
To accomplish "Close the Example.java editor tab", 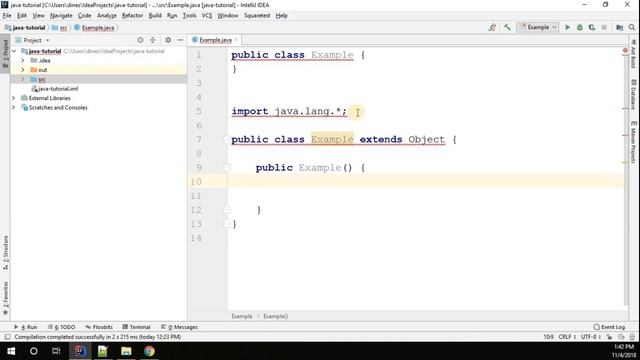I will click(x=236, y=40).
